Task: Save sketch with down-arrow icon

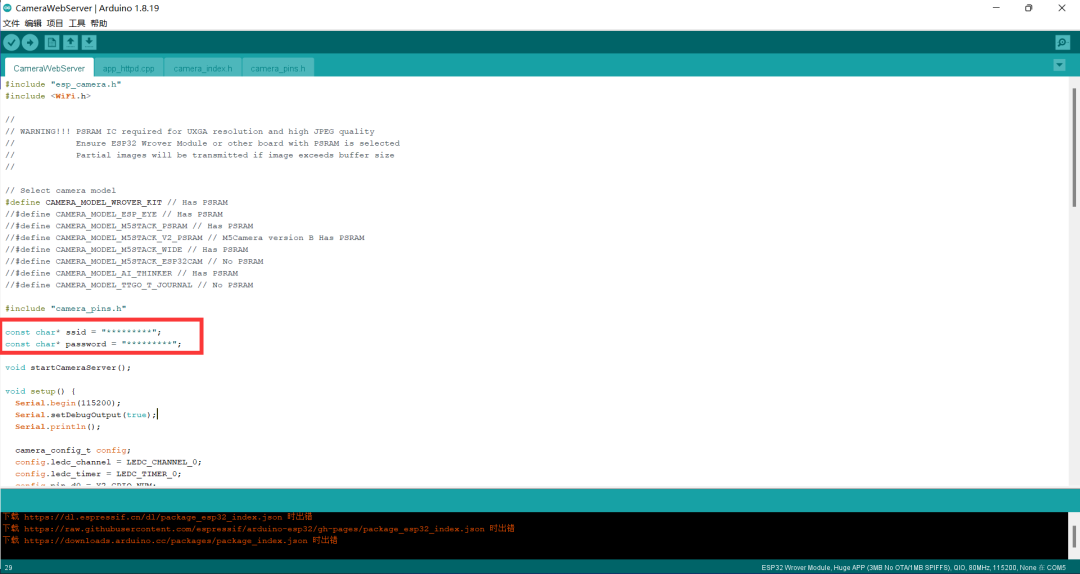Action: pyautogui.click(x=89, y=43)
